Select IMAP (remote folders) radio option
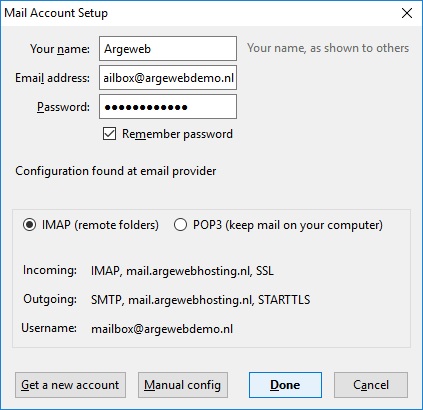 [29, 225]
